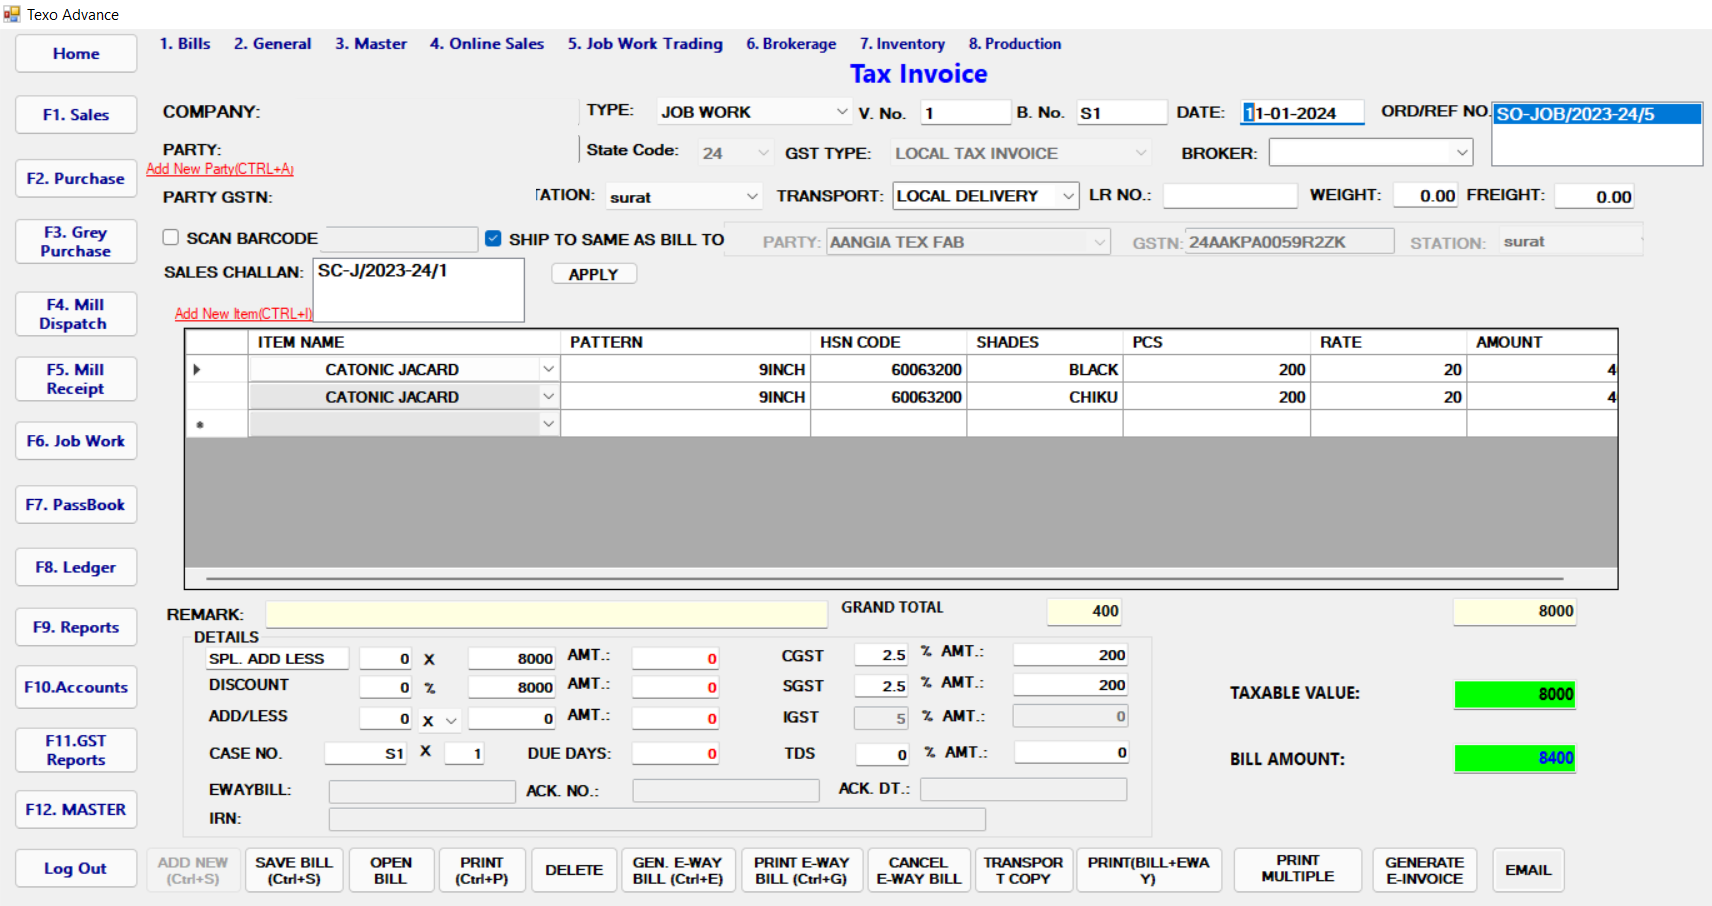This screenshot has height=906, width=1712.
Task: Expand the TRANSPORT dropdown
Action: click(x=1068, y=196)
